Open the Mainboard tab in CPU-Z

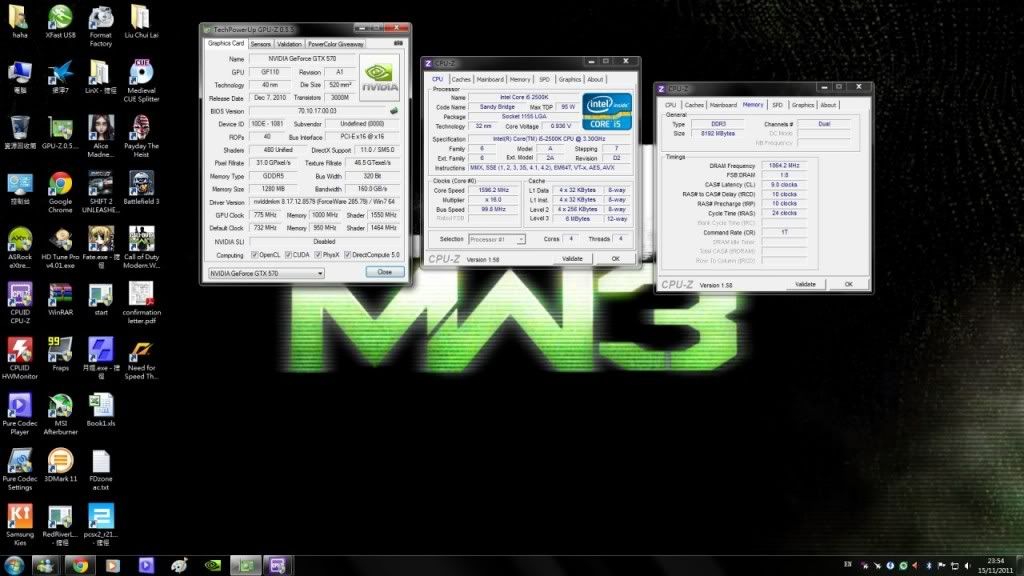point(490,79)
